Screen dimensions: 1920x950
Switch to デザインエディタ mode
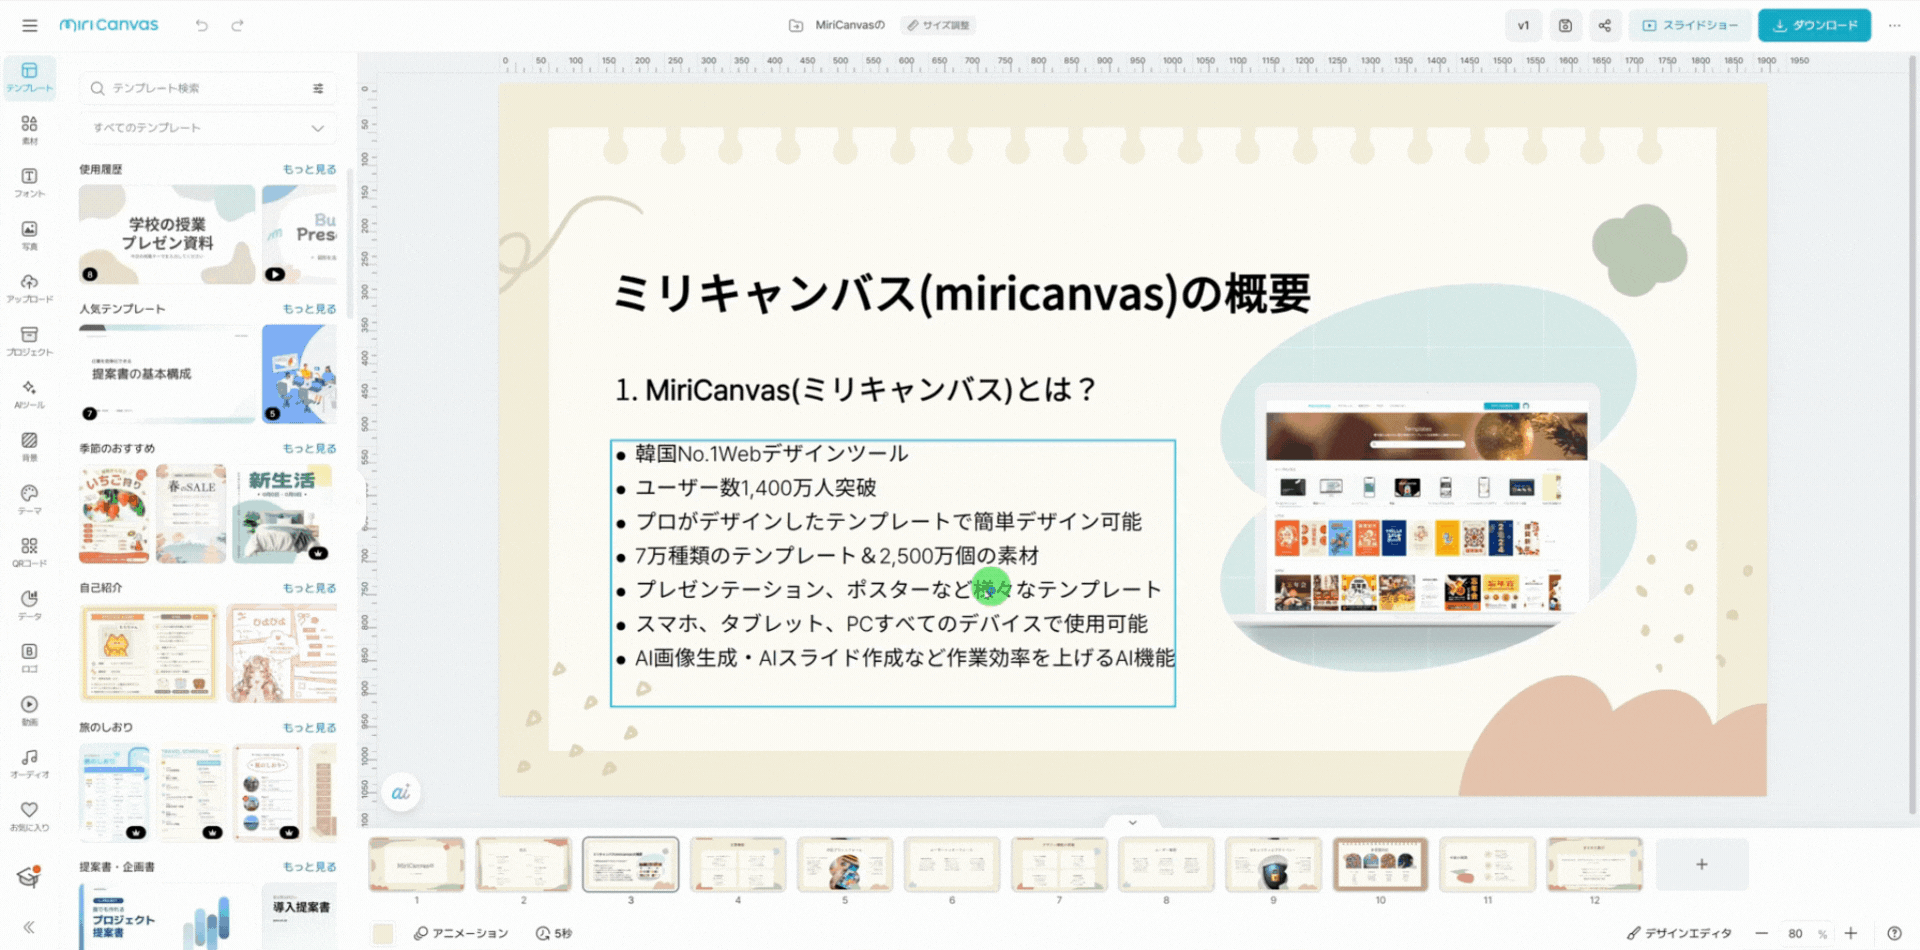[x=1679, y=933]
